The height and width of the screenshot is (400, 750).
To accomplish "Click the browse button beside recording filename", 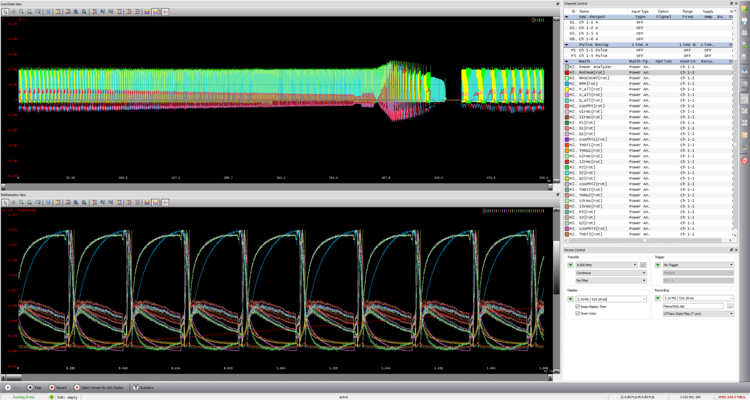I will 730,306.
